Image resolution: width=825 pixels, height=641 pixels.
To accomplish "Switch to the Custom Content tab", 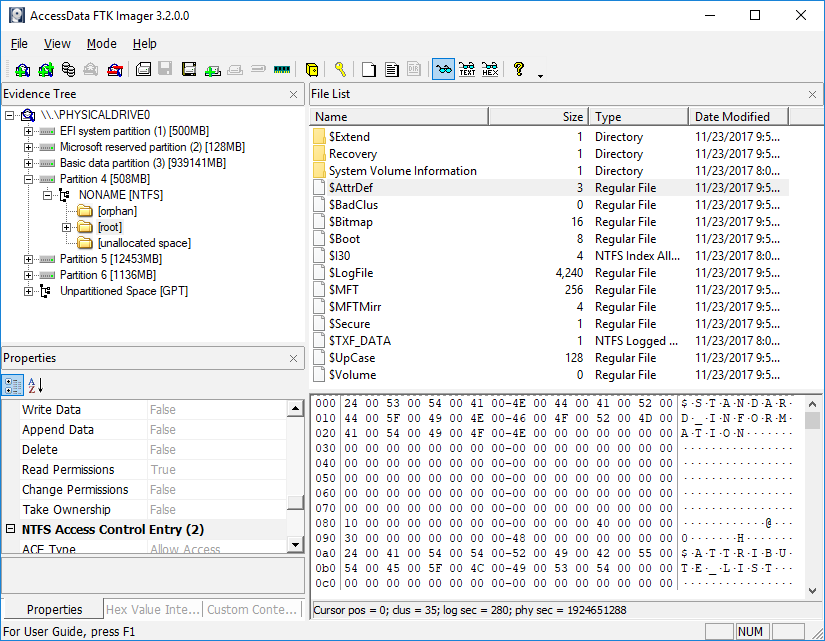I will click(252, 609).
